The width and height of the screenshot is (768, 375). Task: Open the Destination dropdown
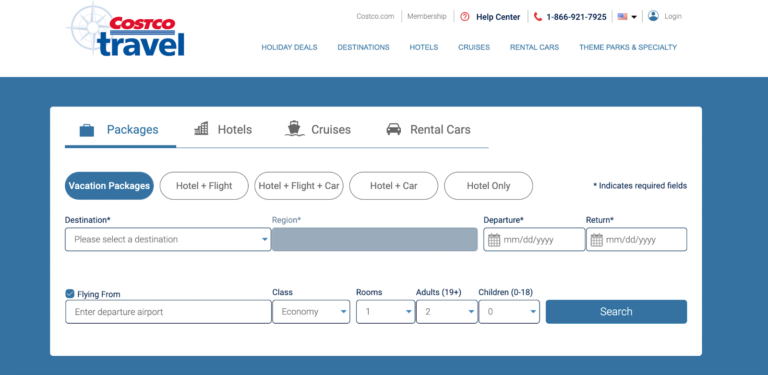coord(168,239)
